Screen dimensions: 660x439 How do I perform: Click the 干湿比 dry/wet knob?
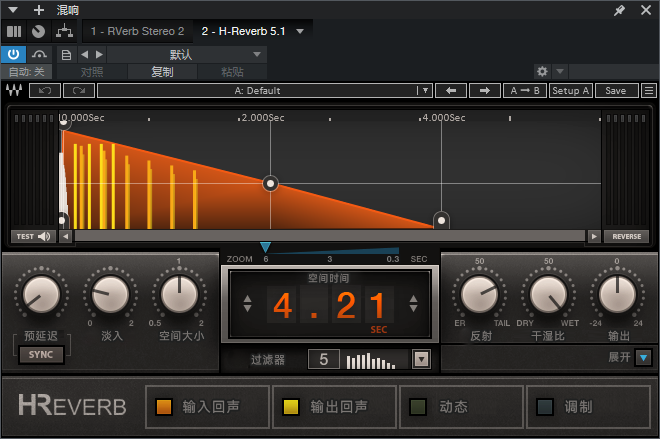[x=548, y=294]
